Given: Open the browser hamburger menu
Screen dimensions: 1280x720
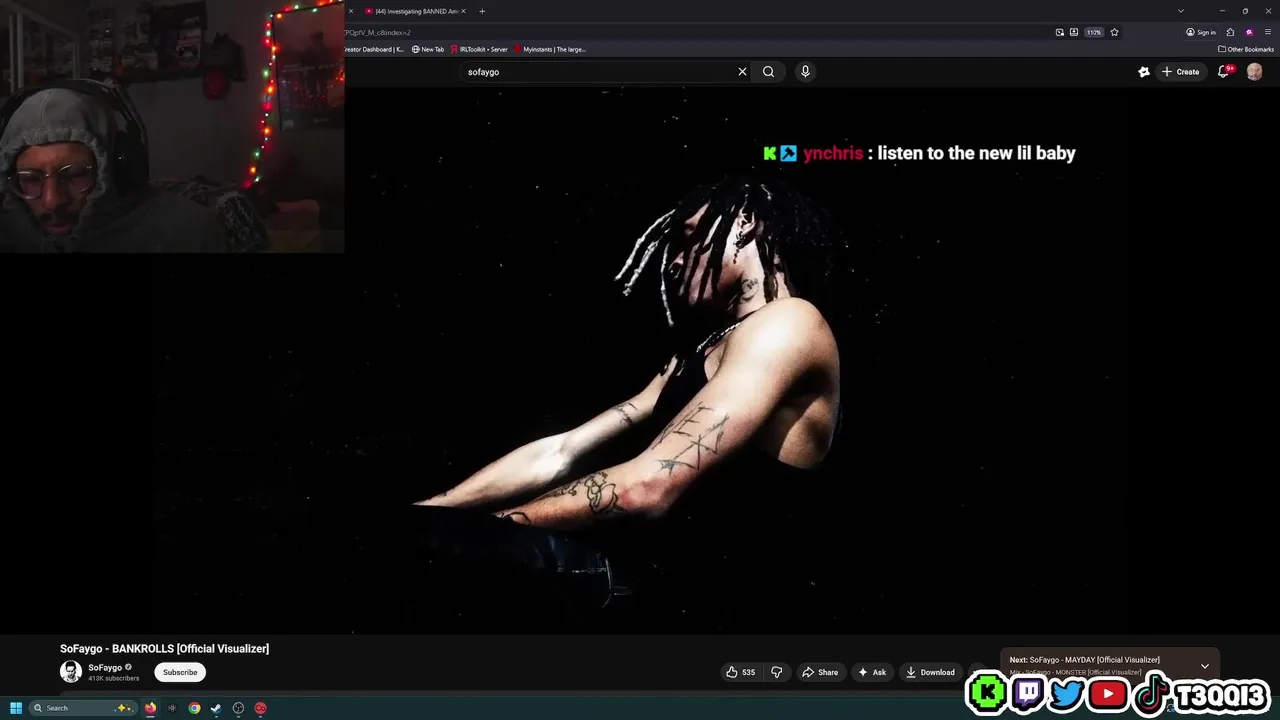Looking at the screenshot, I should point(1268,32).
